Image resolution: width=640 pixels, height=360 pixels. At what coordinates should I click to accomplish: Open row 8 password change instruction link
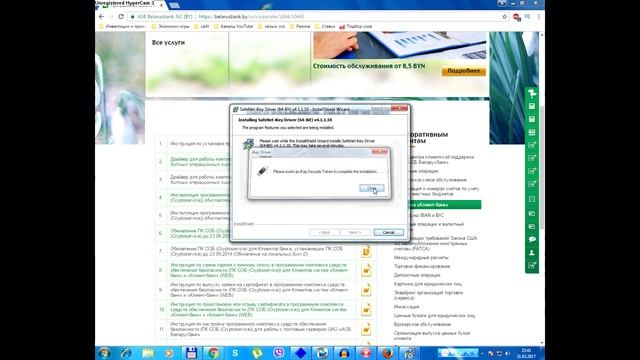tap(259, 270)
